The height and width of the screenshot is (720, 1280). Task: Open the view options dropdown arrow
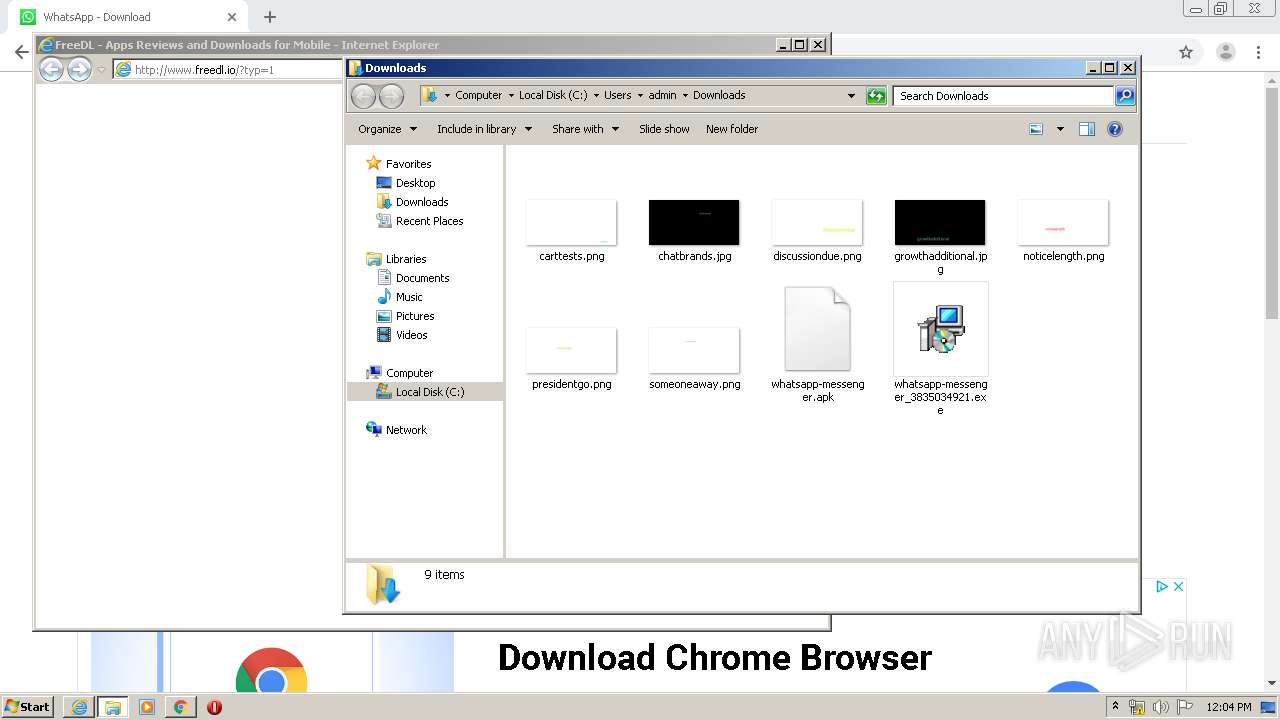1060,129
